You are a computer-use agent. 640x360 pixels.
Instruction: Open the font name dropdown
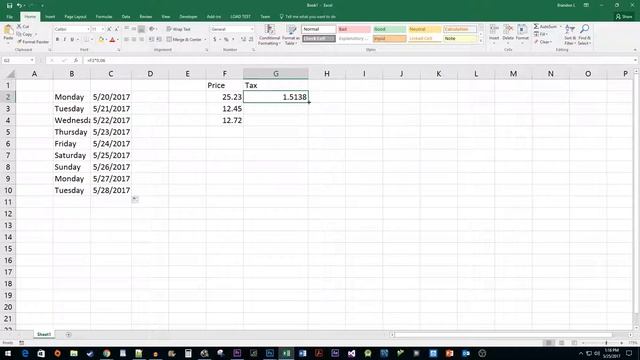(x=88, y=29)
